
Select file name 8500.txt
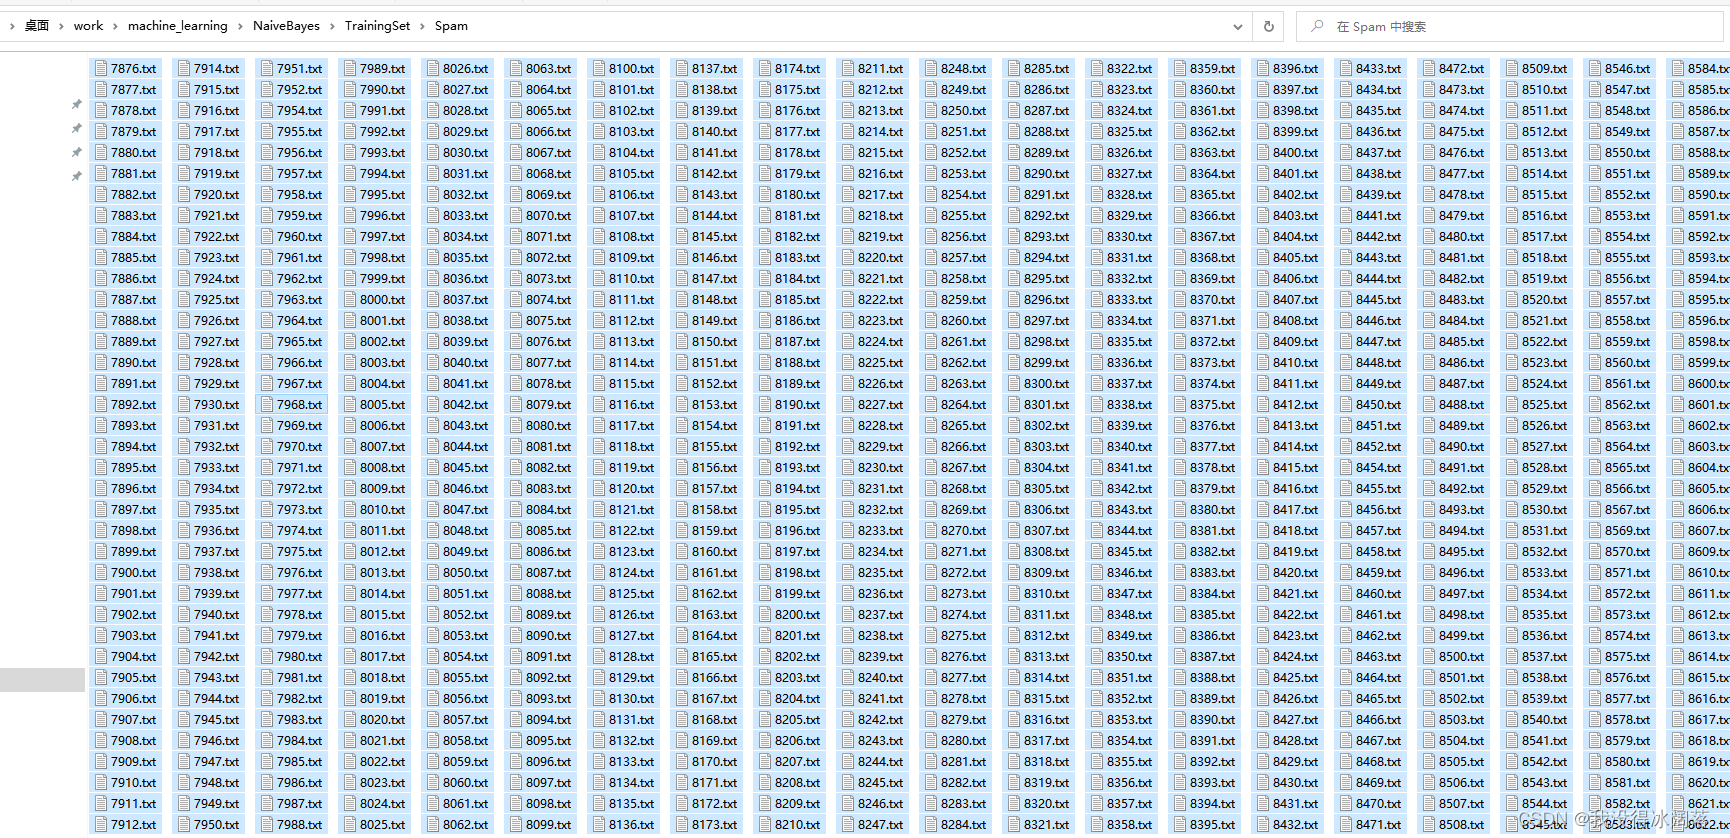(x=1462, y=657)
